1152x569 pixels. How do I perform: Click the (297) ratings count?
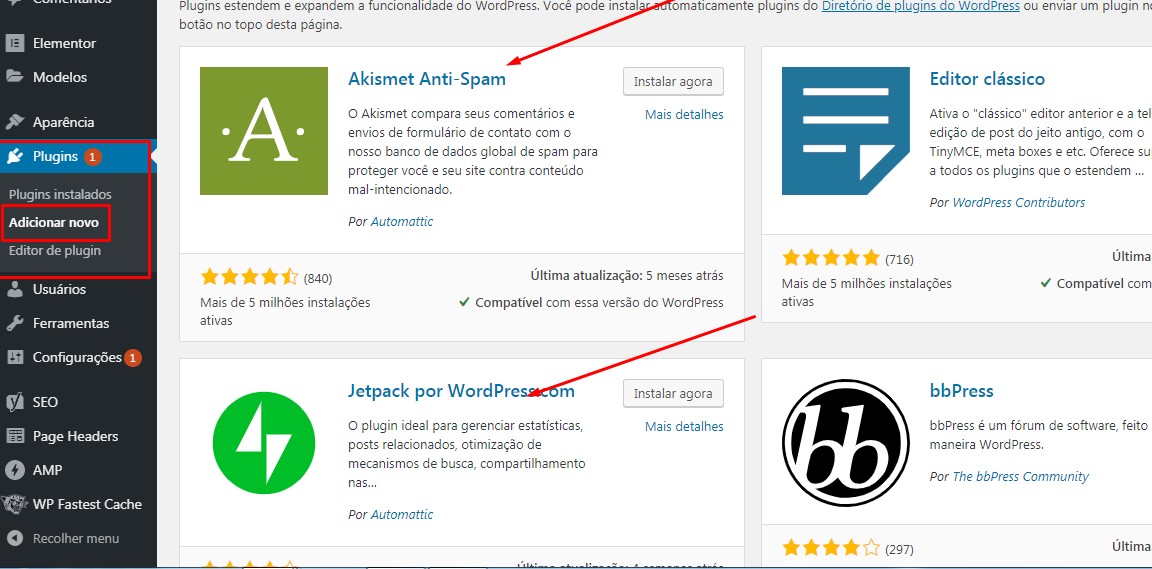[x=899, y=549]
